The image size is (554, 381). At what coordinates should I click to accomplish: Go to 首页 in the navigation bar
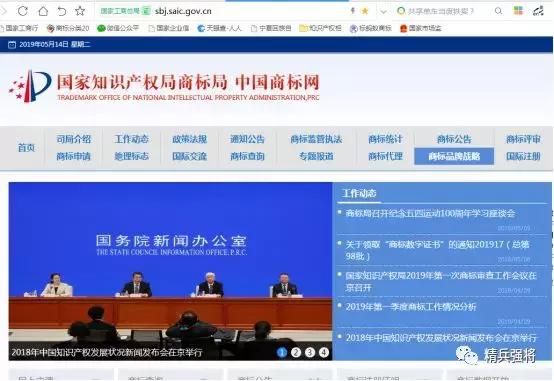click(x=26, y=147)
